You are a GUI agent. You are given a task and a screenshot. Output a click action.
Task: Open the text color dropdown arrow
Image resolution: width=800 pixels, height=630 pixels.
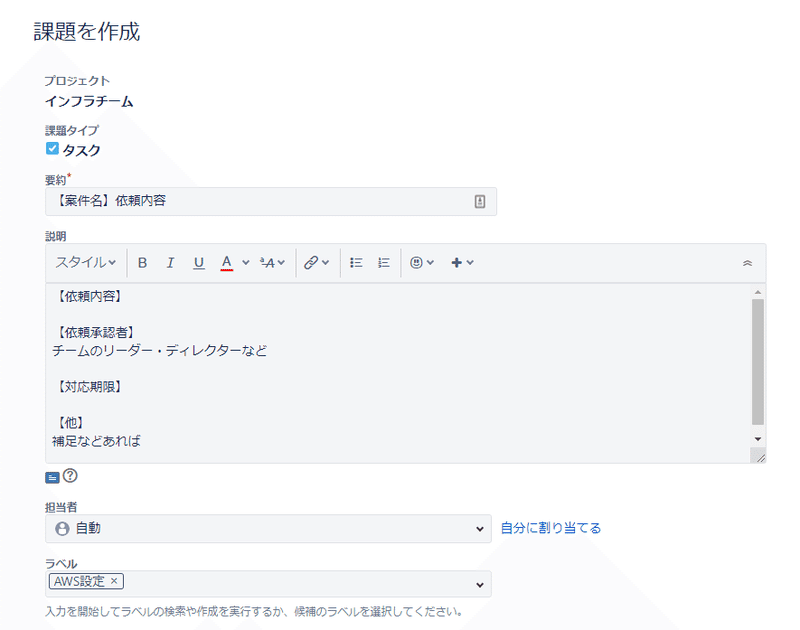point(245,263)
